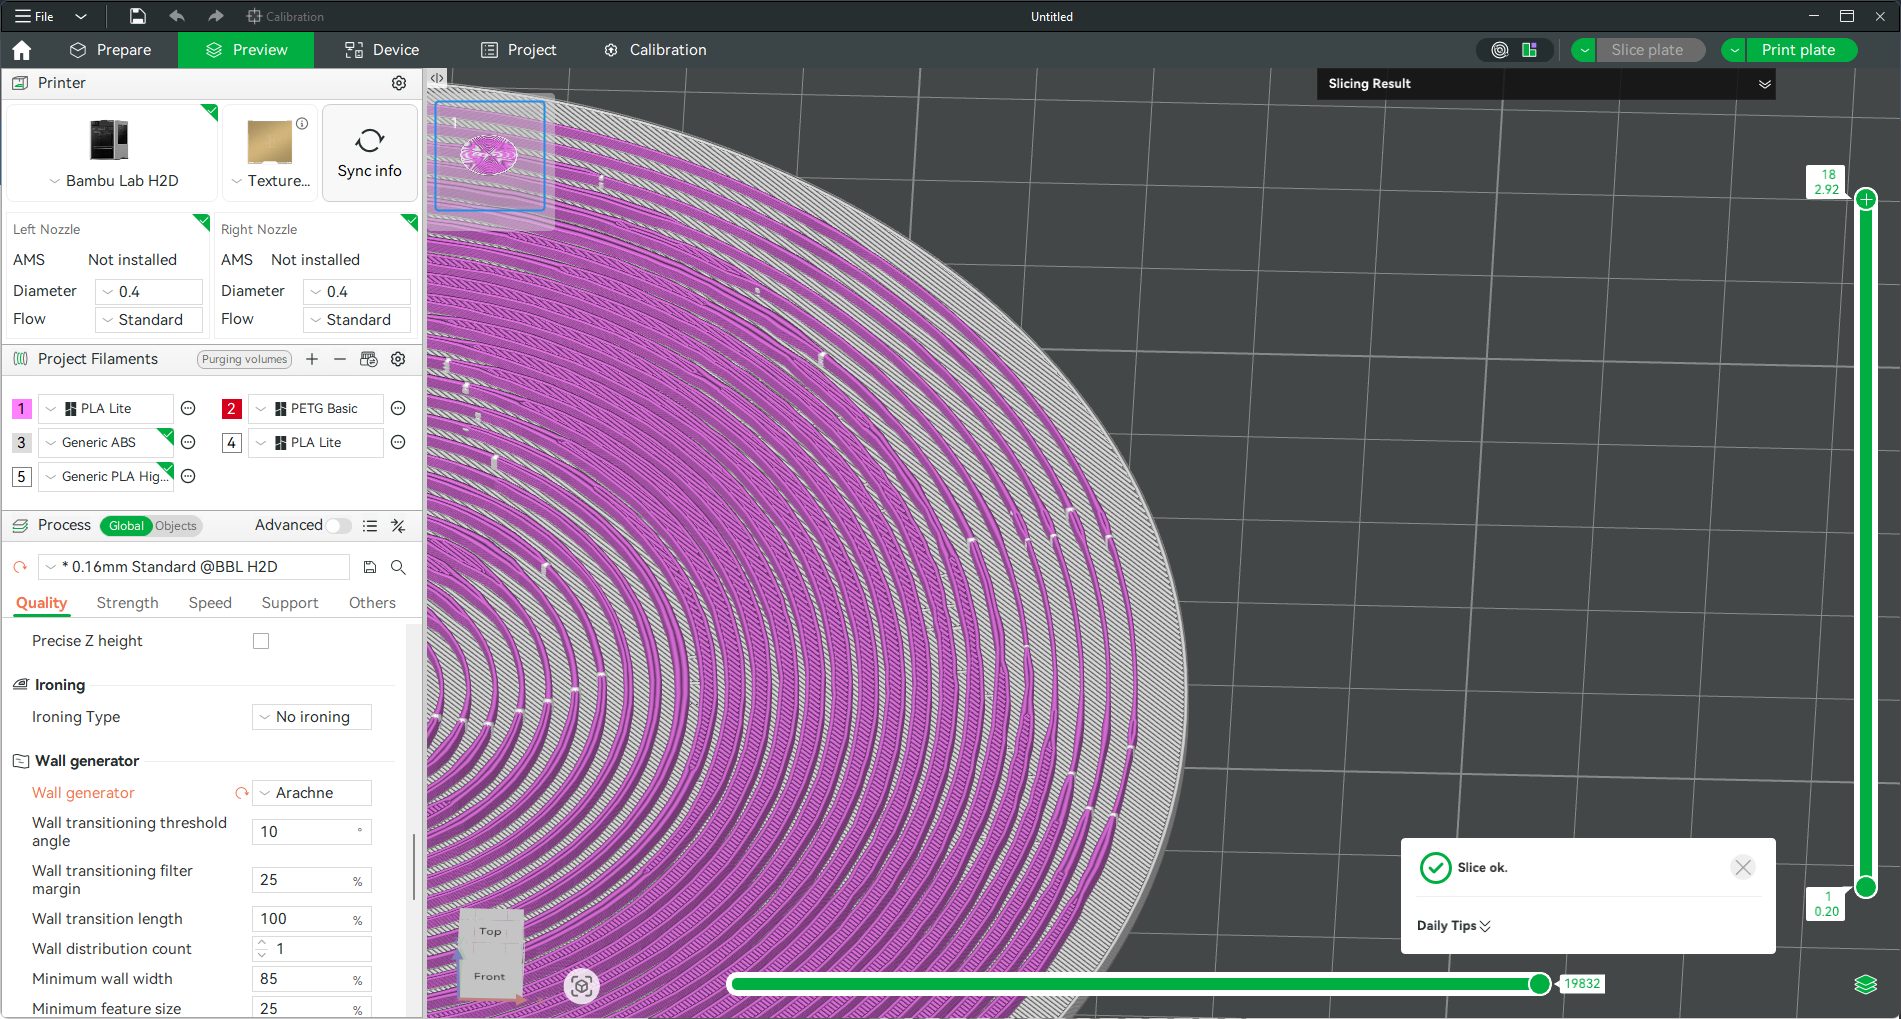Click the Sync info button

point(369,153)
